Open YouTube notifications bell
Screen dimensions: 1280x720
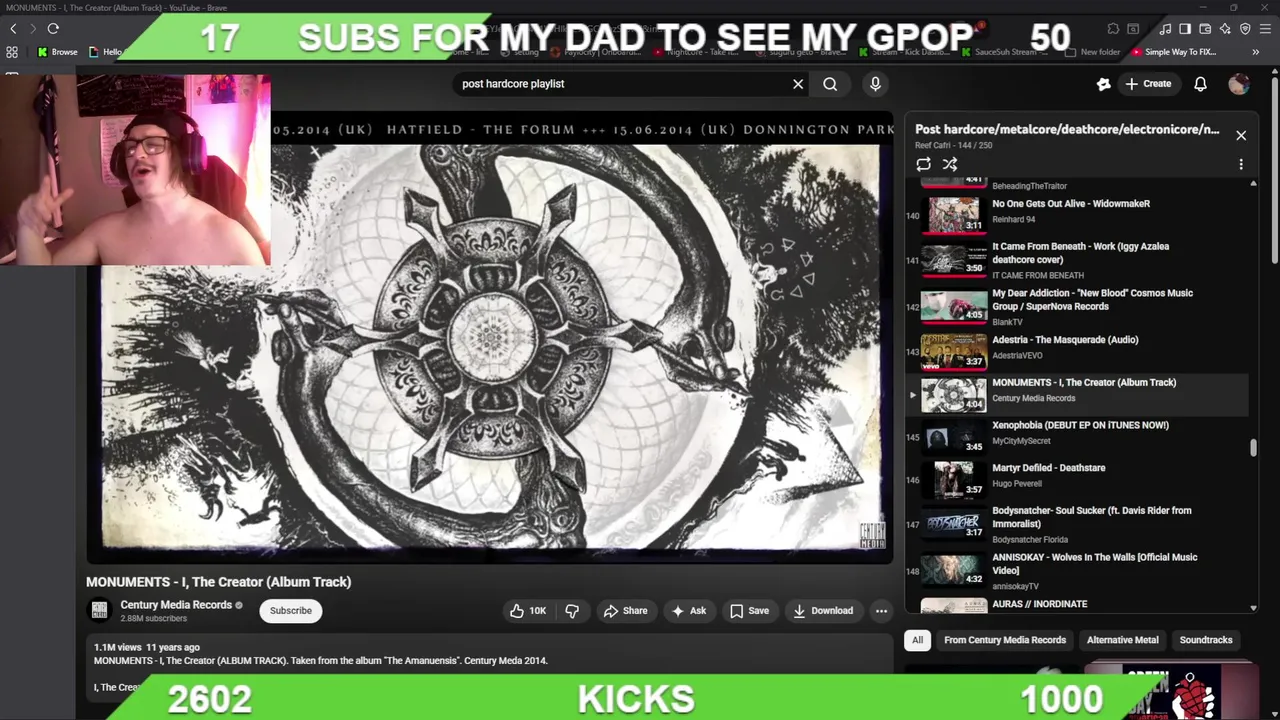1200,84
